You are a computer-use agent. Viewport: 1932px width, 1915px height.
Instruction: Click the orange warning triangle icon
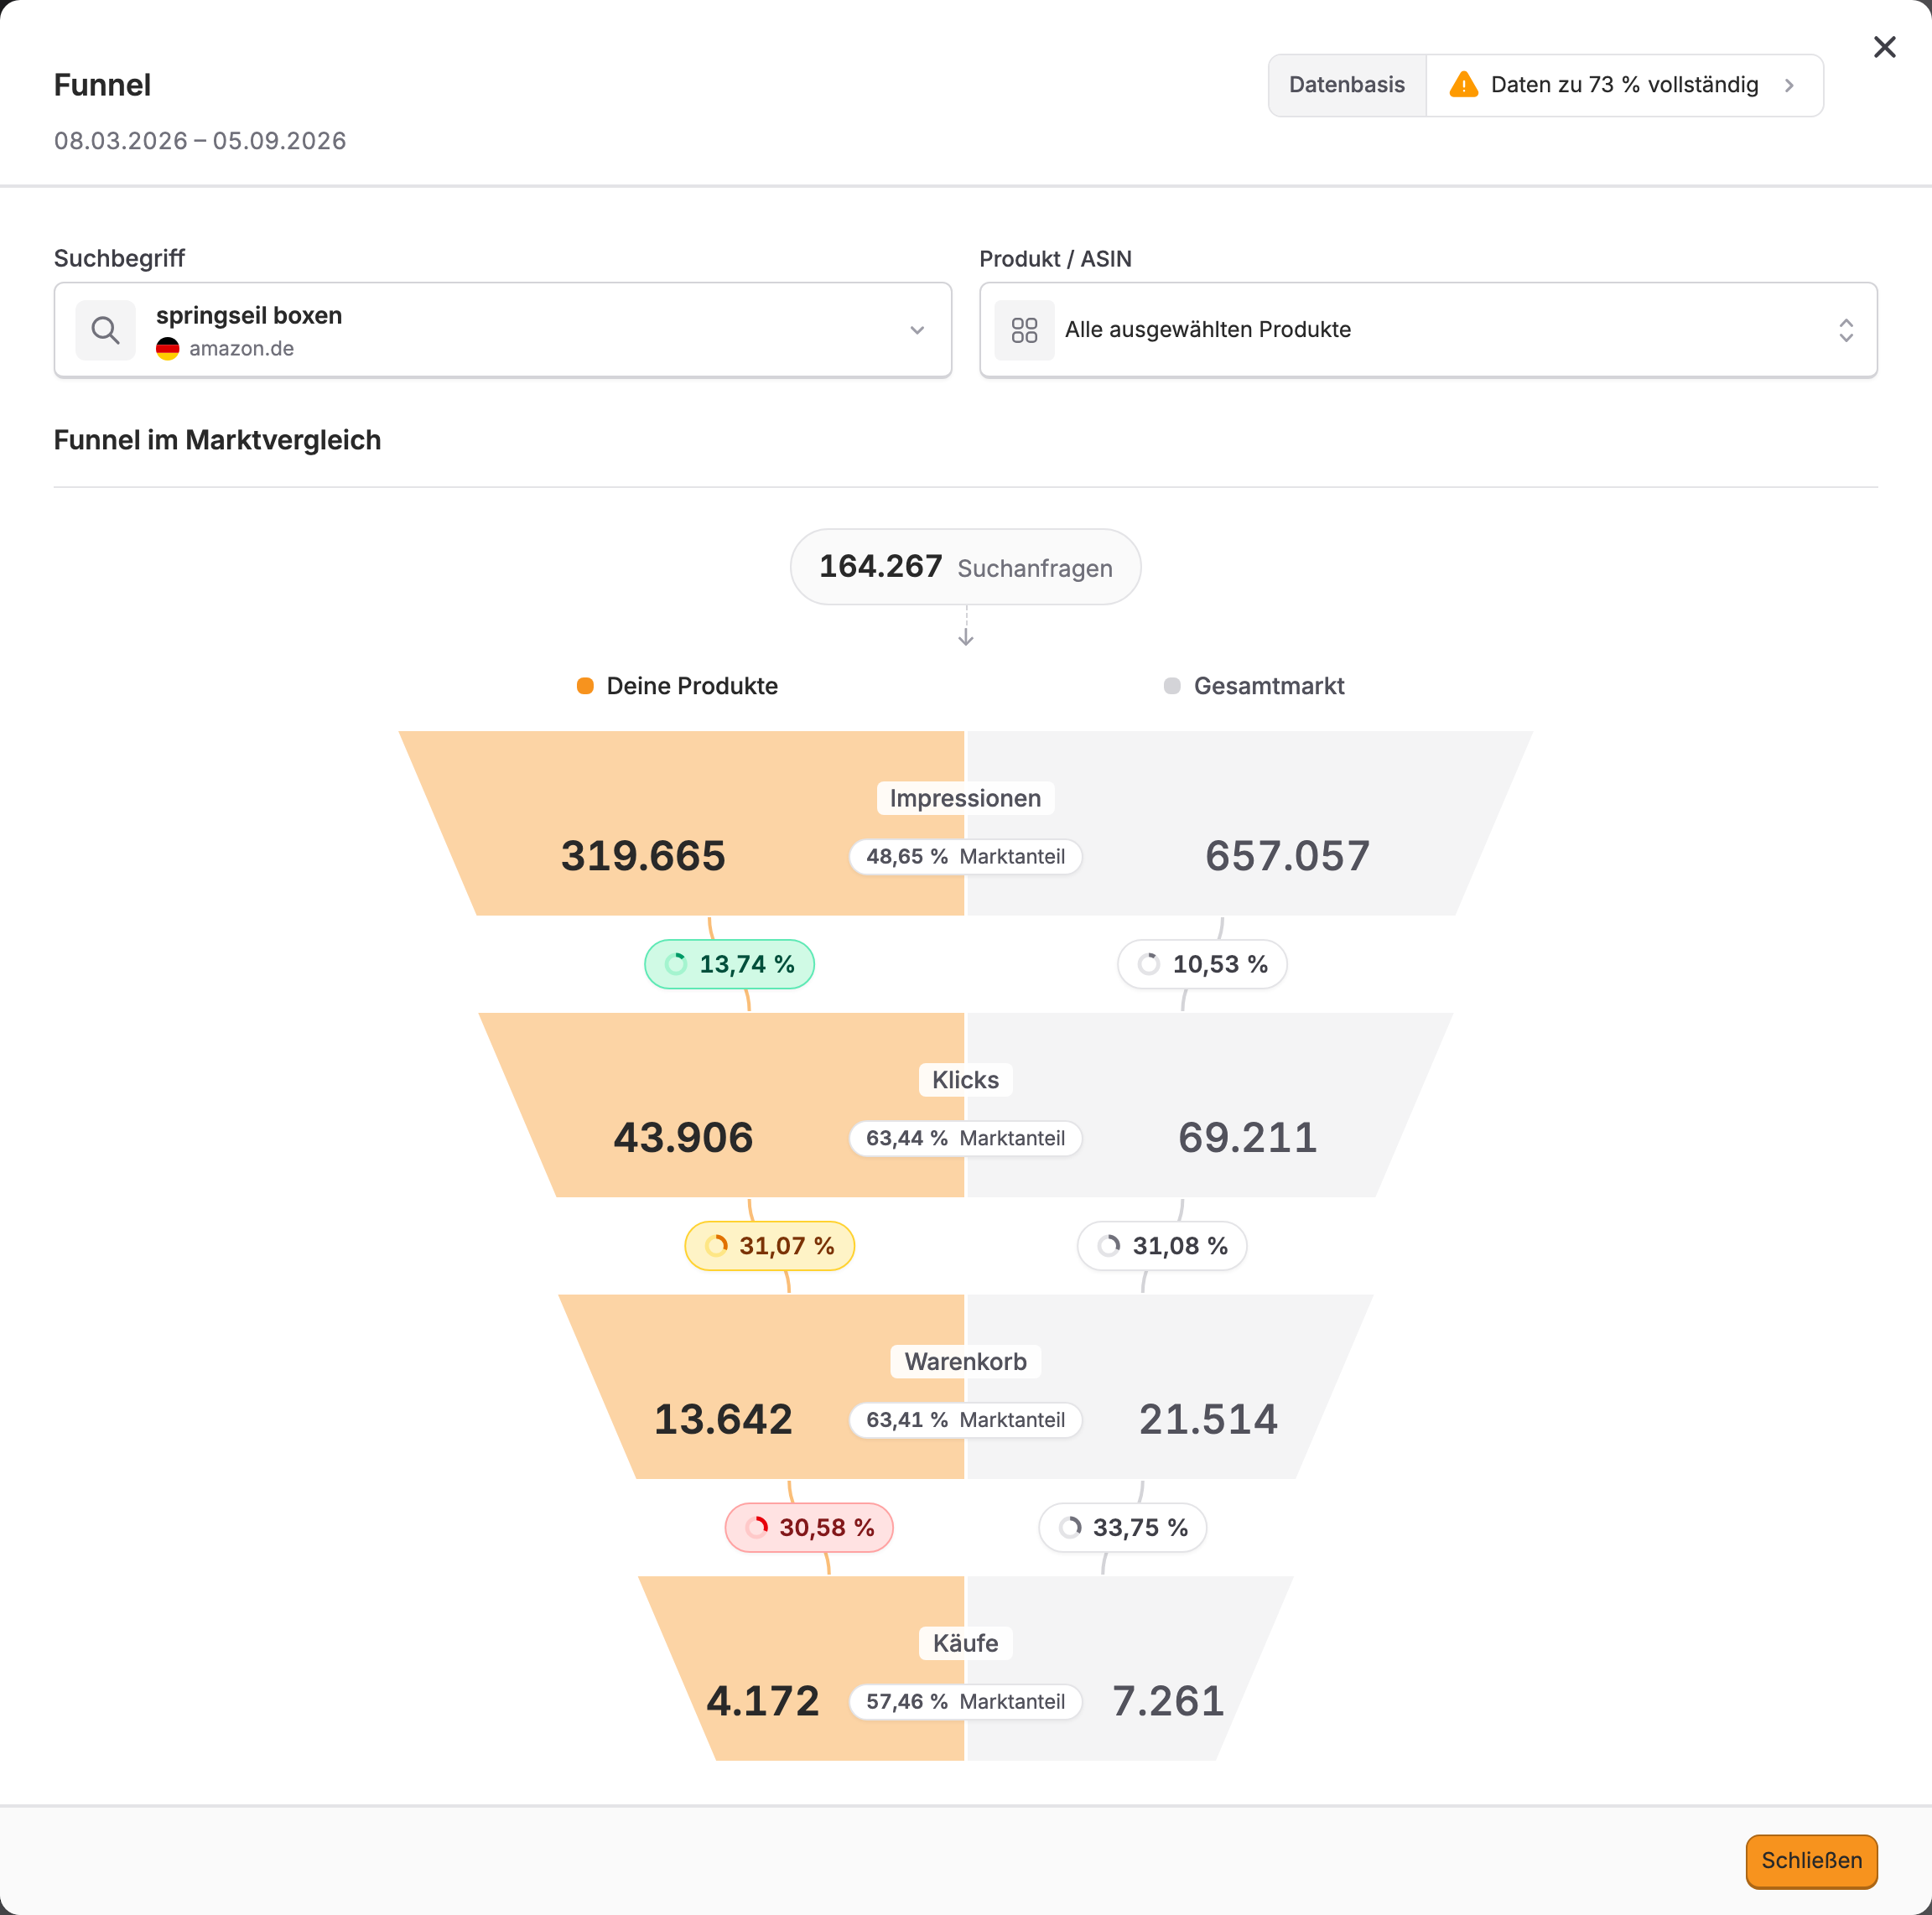pyautogui.click(x=1463, y=85)
